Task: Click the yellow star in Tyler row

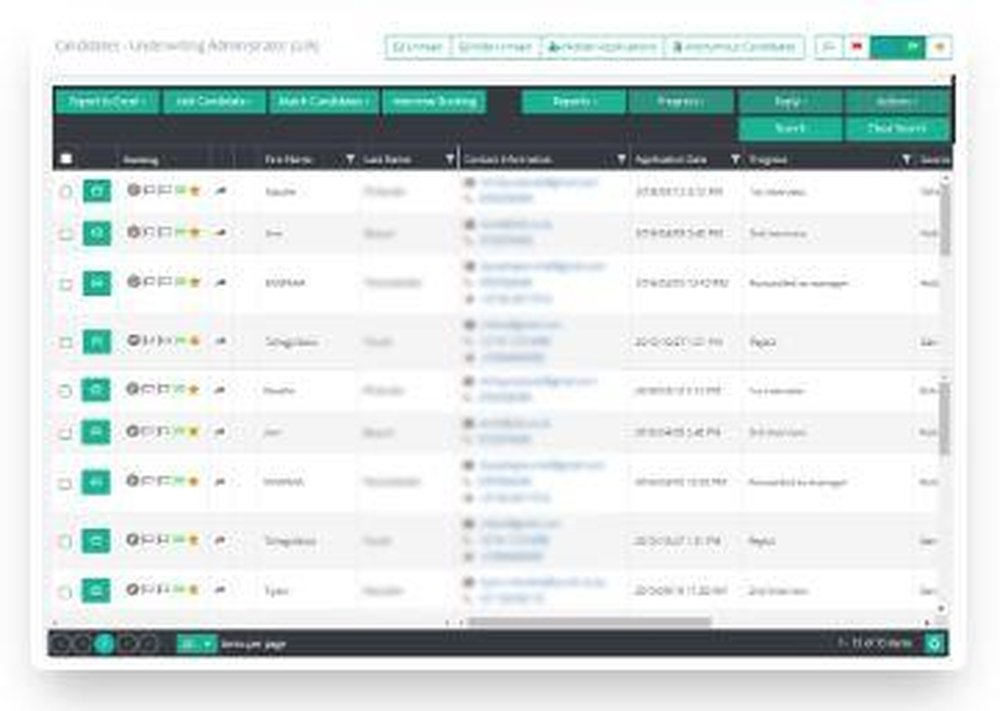Action: pyautogui.click(x=194, y=590)
